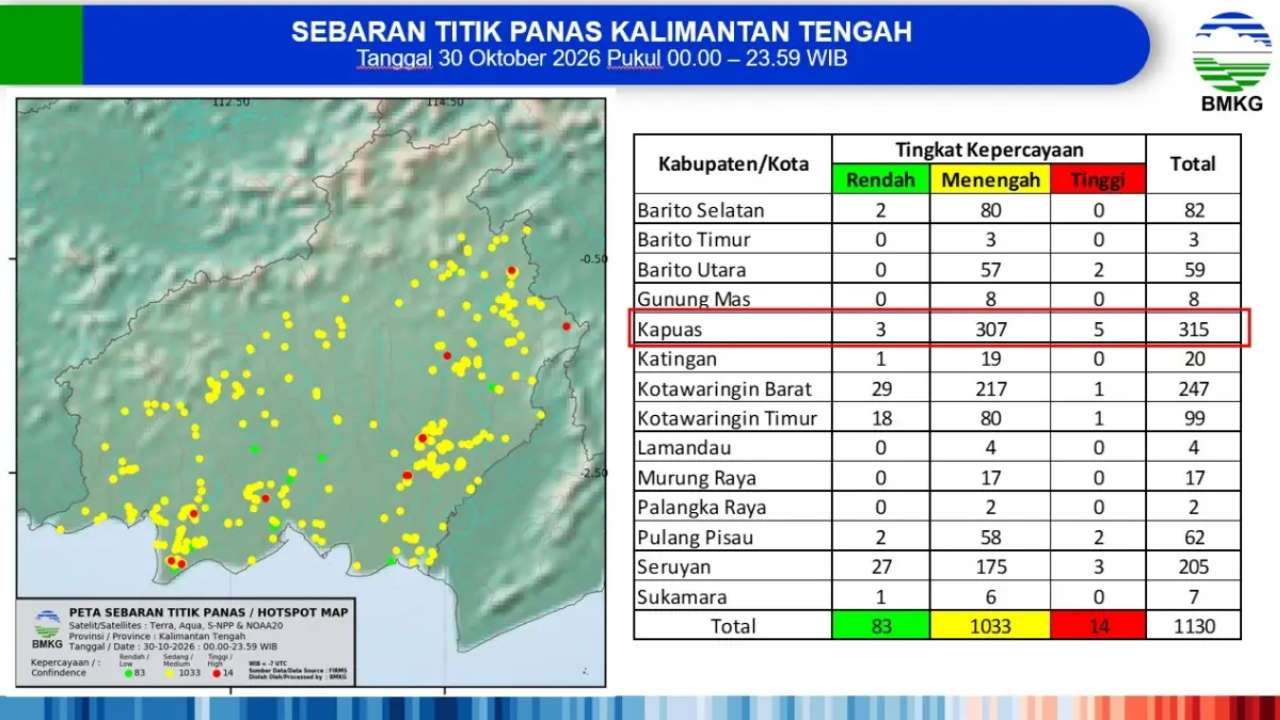Screen dimensions: 1280x720
Task: Select the Kotawaringin Timur row name
Action: coord(728,418)
